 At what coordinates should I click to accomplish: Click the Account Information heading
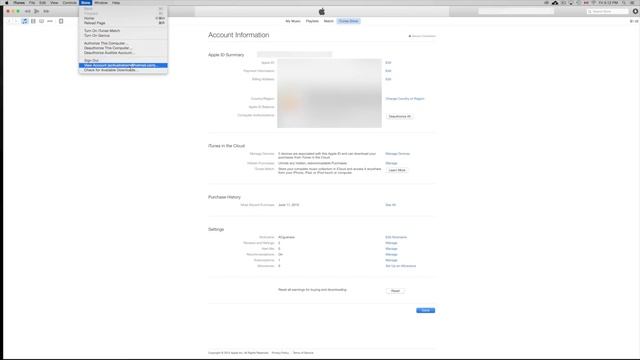coord(238,35)
